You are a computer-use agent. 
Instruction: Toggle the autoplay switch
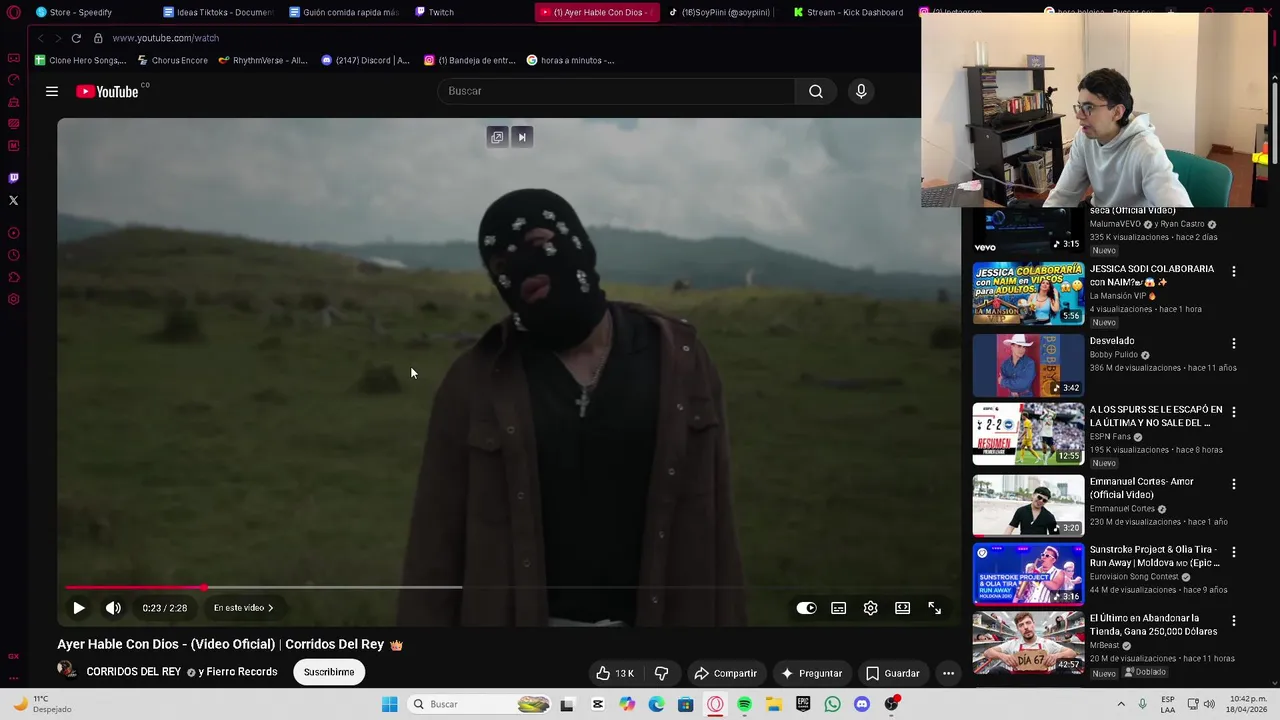click(806, 608)
